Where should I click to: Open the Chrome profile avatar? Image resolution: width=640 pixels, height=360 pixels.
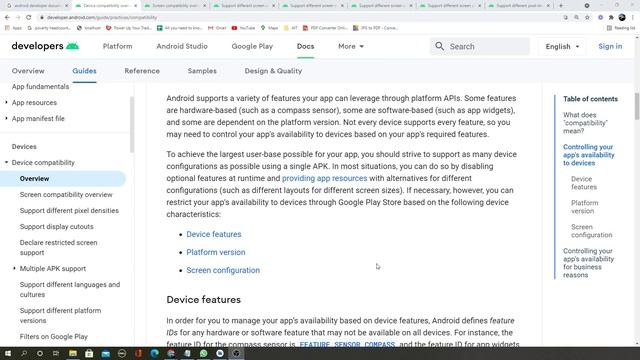[x=622, y=18]
